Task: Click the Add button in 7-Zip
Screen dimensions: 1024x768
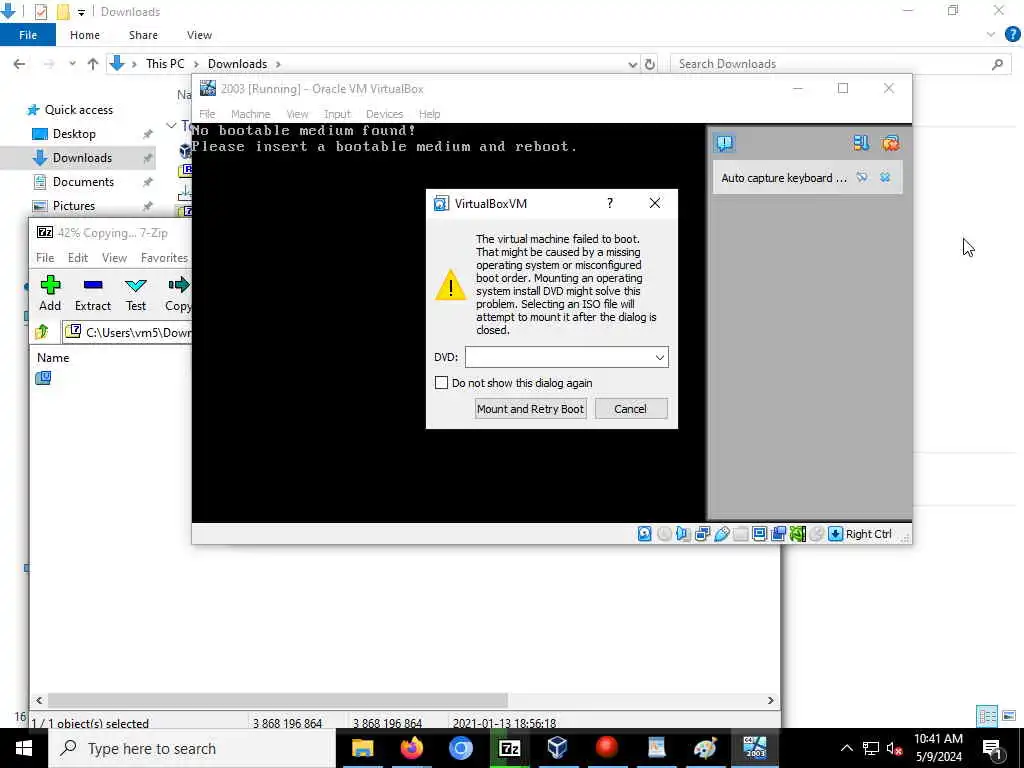Action: (x=50, y=293)
